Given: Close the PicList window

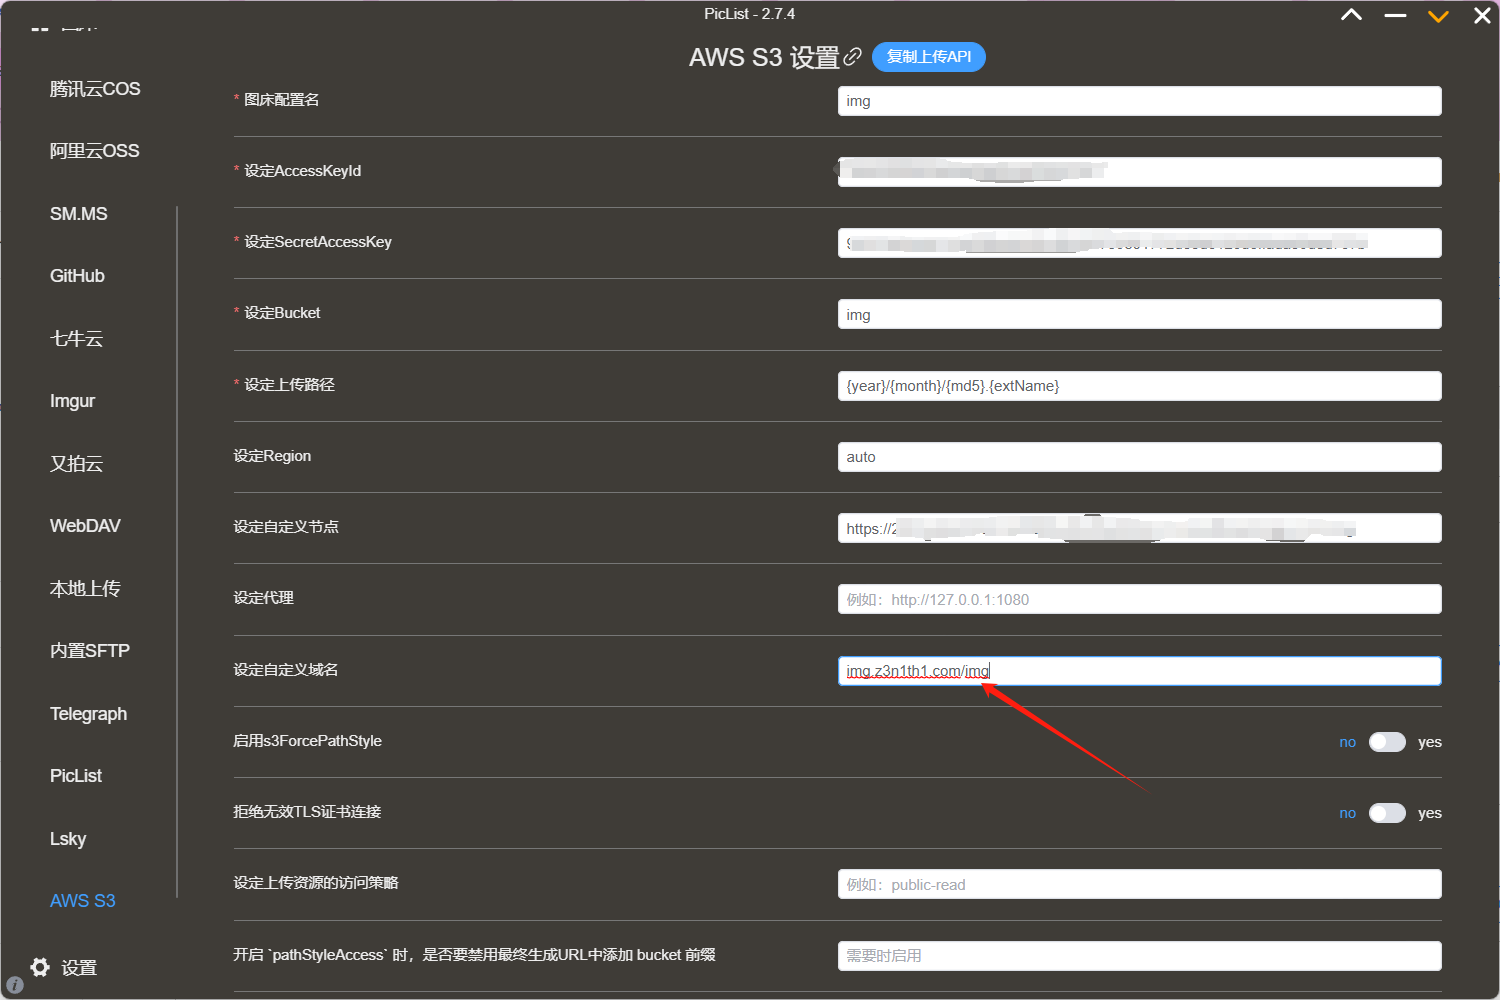Looking at the screenshot, I should pos(1482,16).
